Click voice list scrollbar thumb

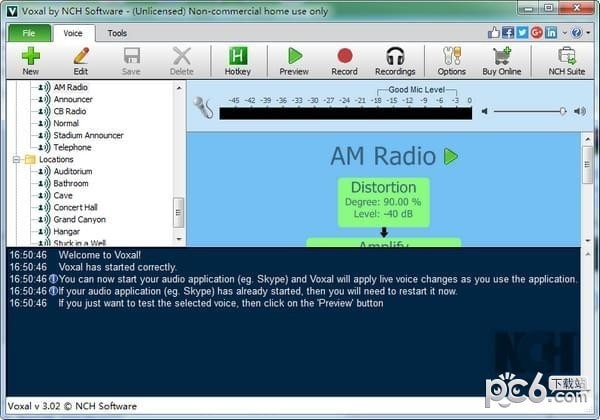coord(178,212)
